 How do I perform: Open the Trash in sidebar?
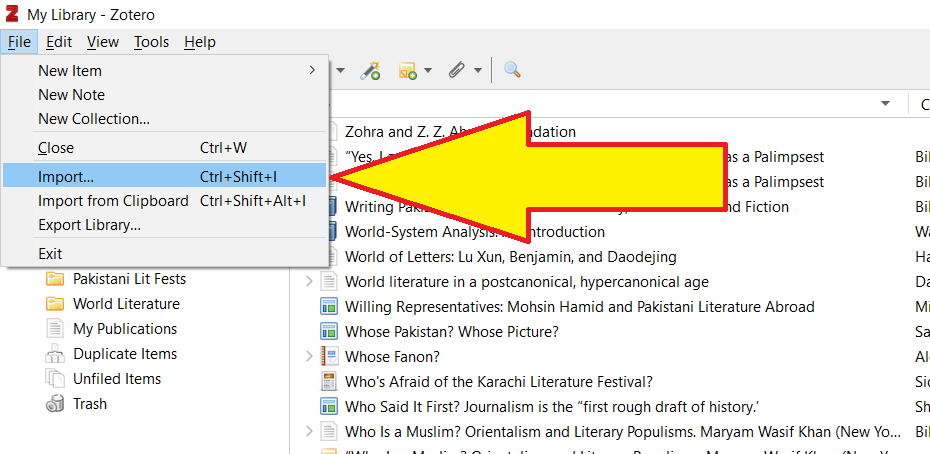tap(90, 404)
